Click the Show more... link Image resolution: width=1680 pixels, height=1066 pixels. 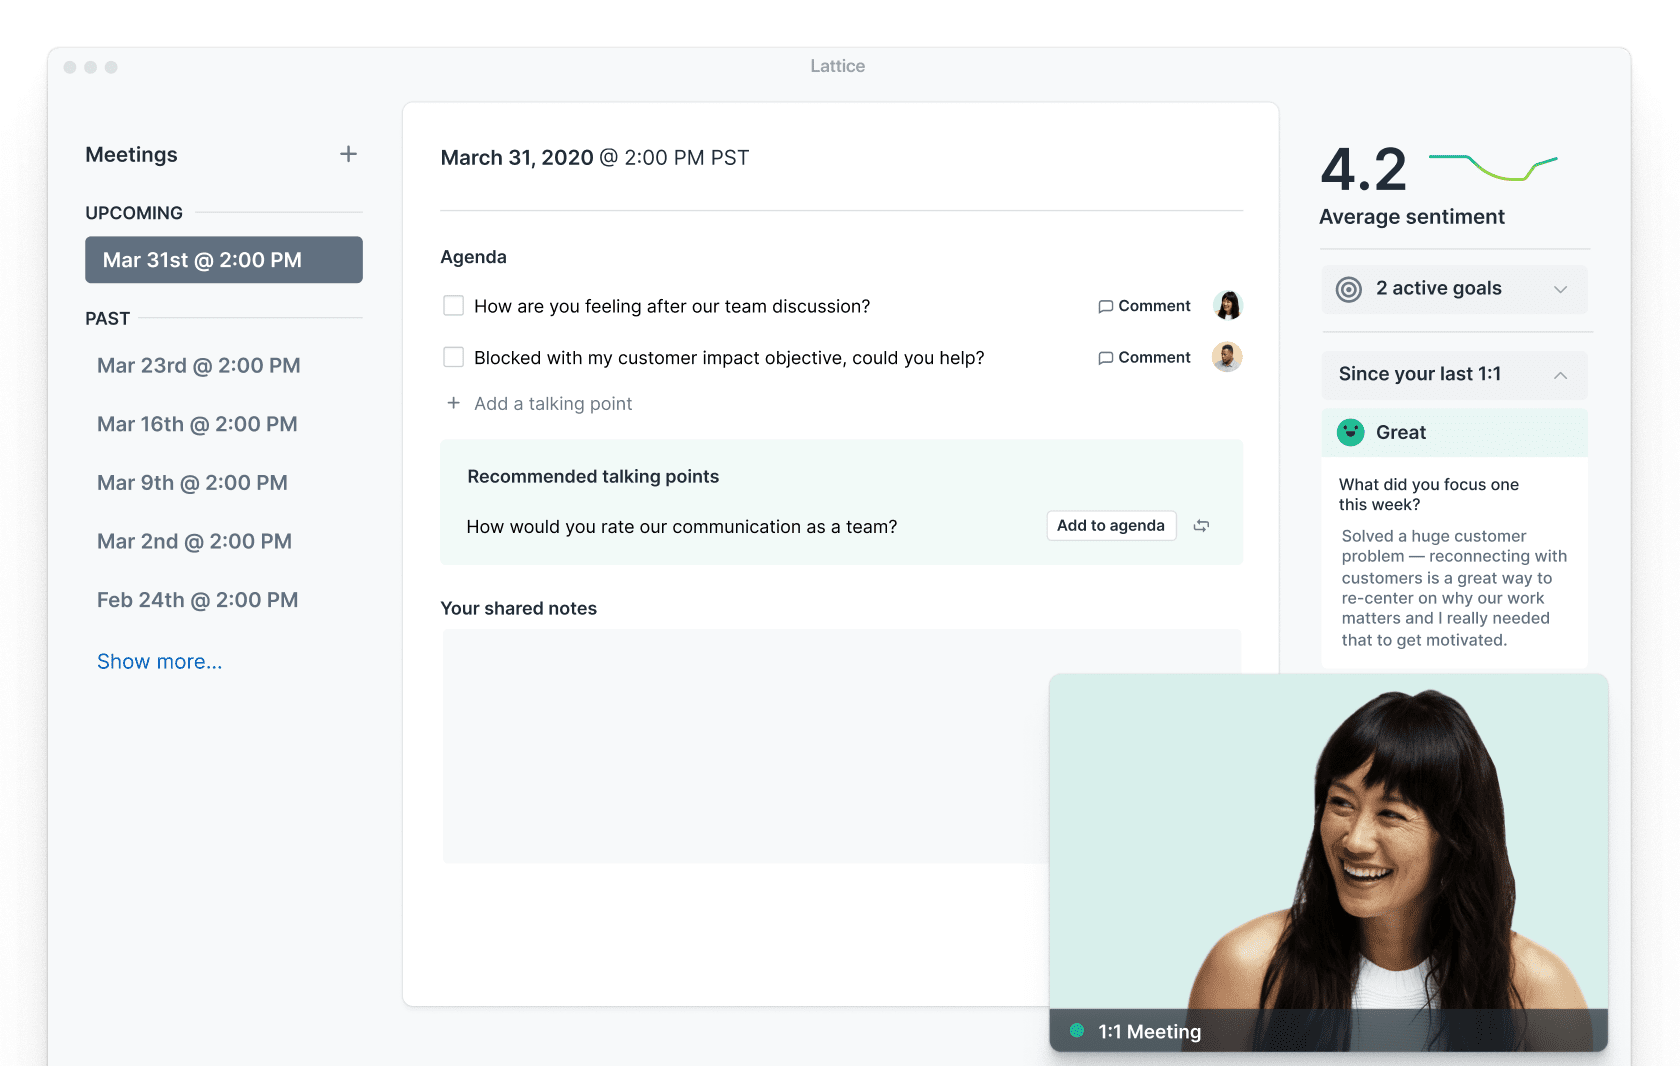point(160,662)
